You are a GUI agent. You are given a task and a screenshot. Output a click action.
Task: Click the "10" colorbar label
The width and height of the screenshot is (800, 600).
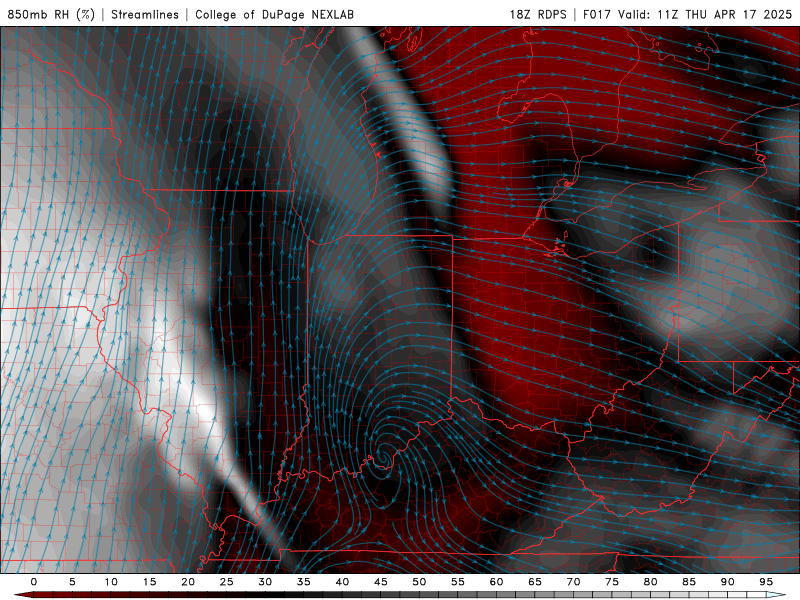111,582
